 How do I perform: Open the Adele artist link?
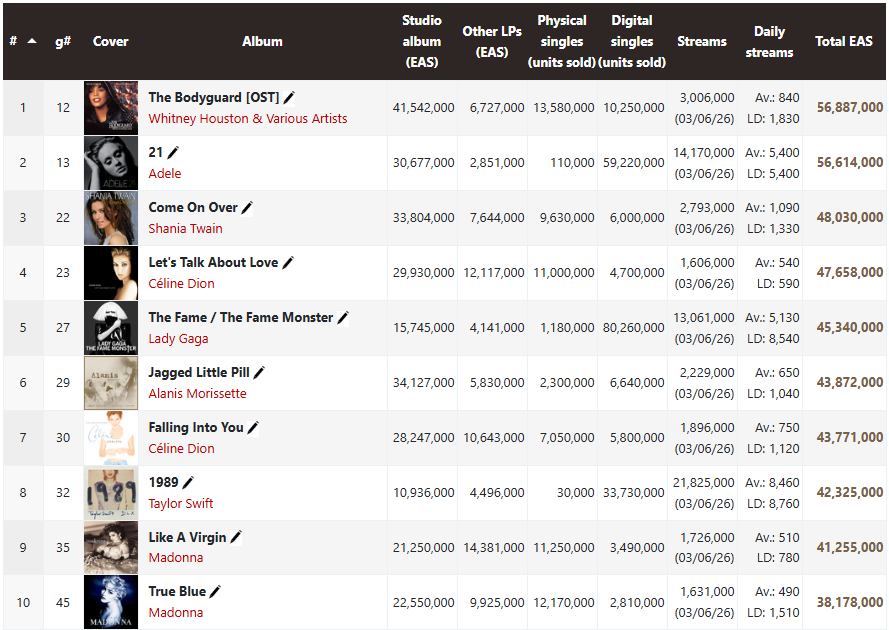pos(164,174)
